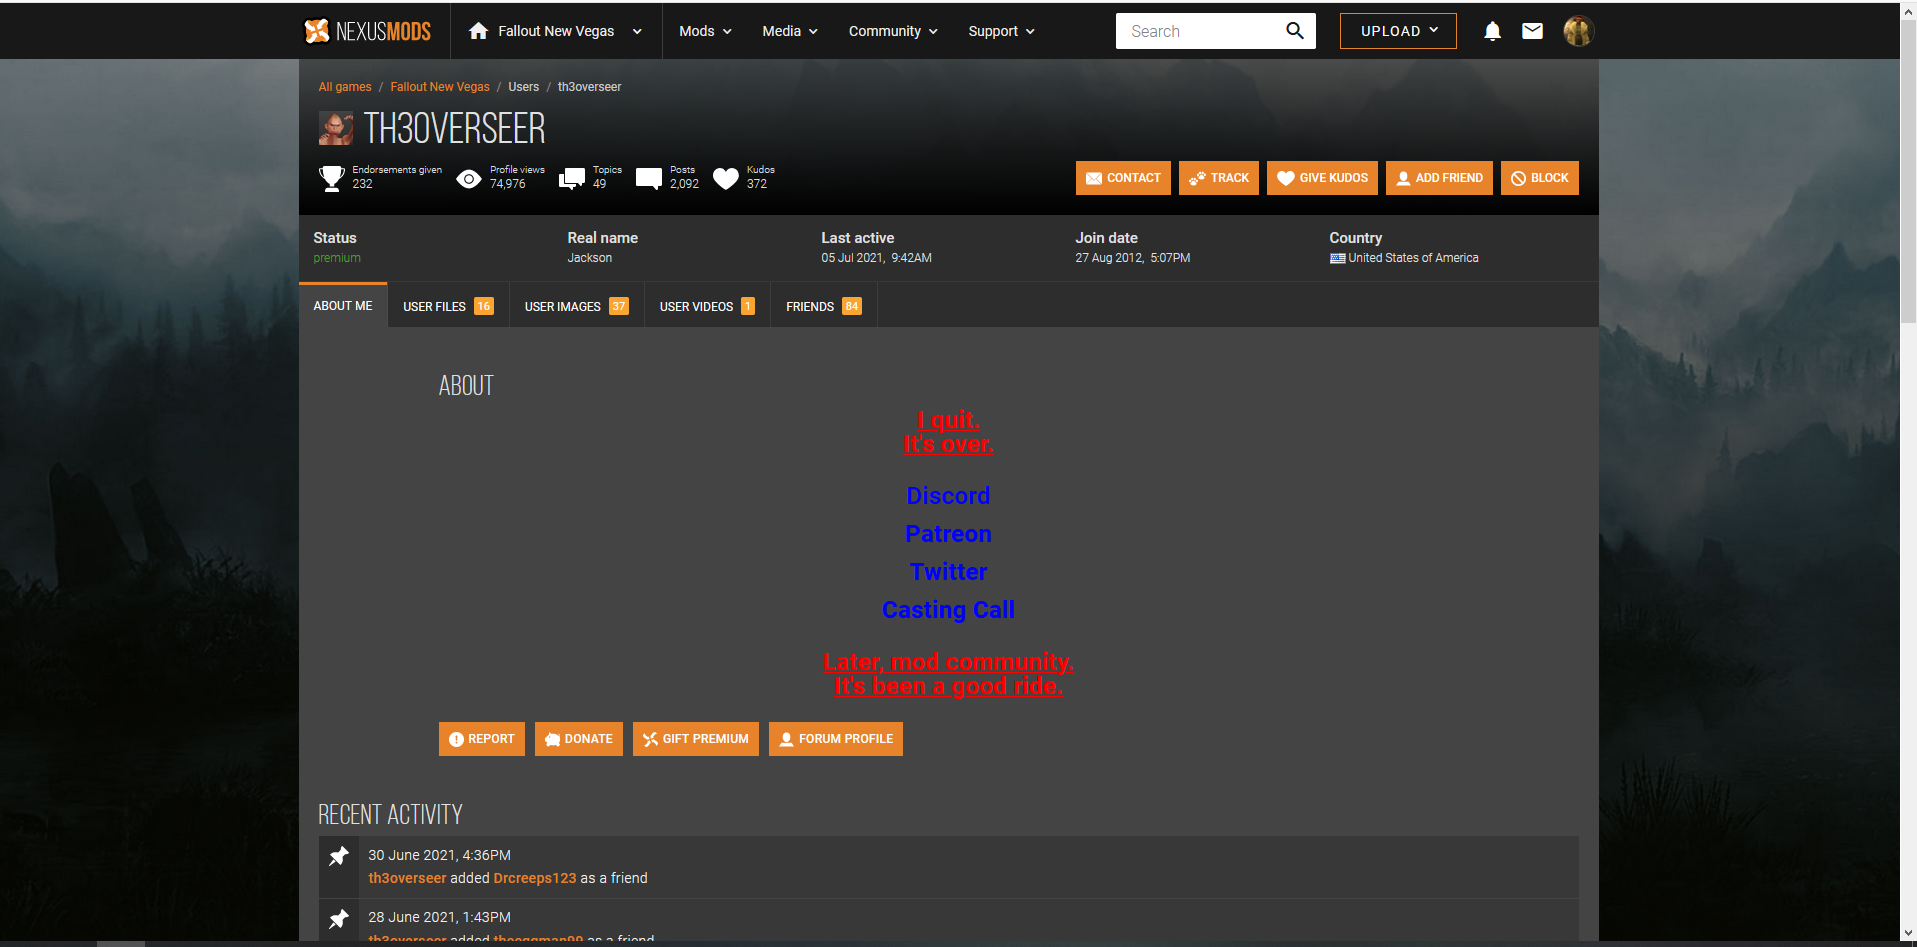
Task: Click the scrollbar down arrow
Action: point(1908,934)
